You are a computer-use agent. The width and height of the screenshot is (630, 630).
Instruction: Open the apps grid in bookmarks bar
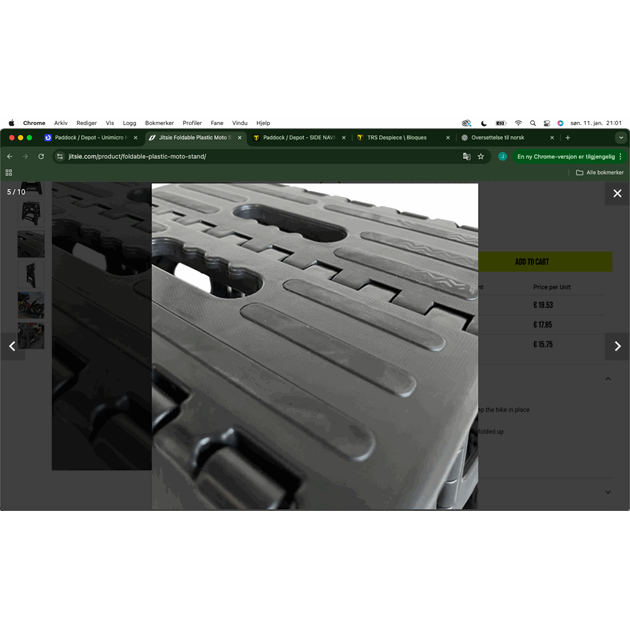tap(9, 172)
